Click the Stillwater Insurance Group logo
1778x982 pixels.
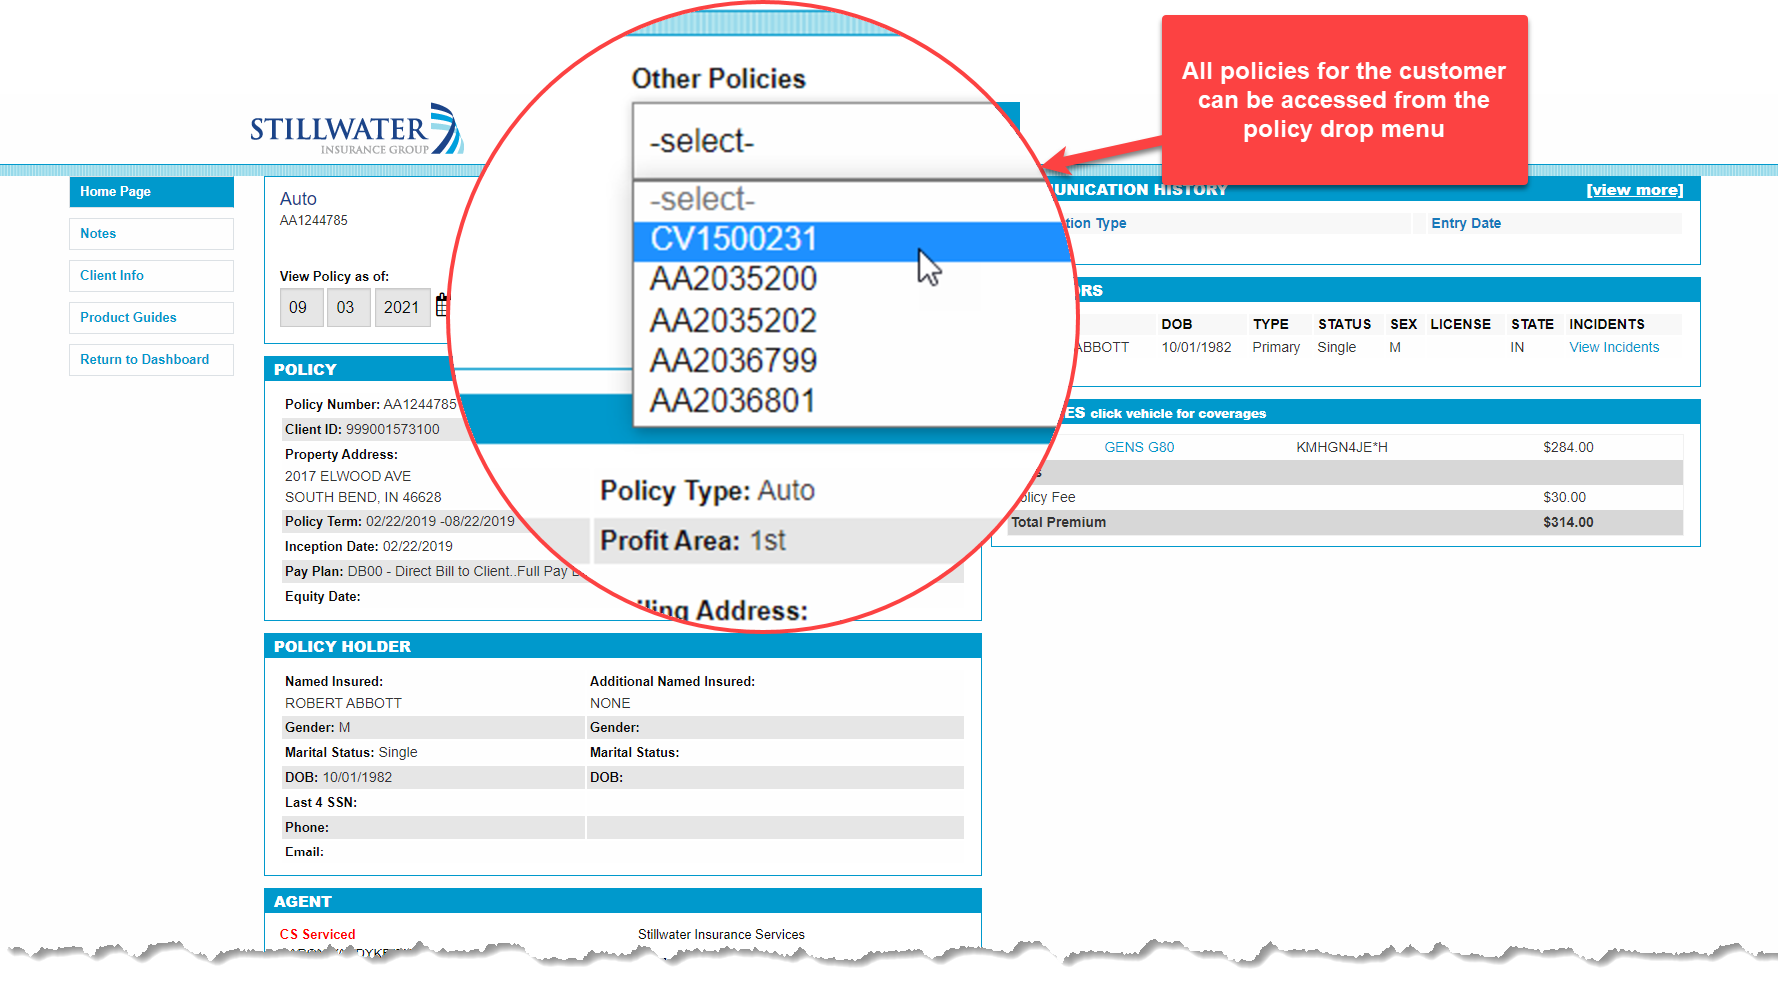point(356,129)
